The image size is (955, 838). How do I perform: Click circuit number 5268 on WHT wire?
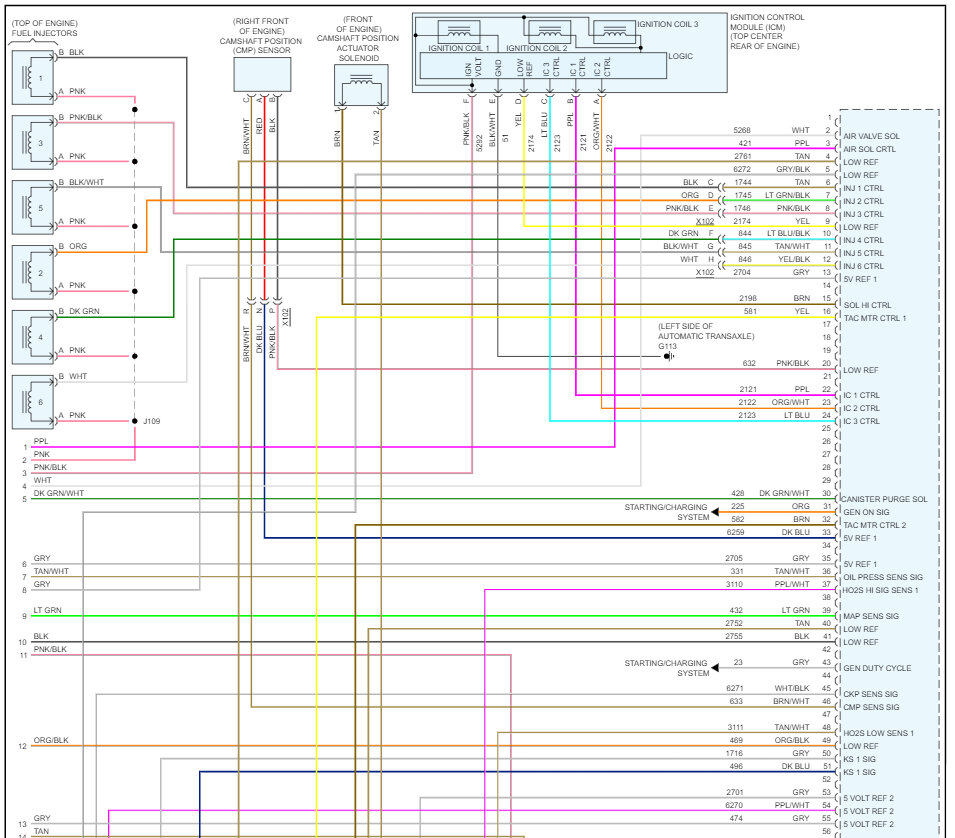tap(742, 130)
